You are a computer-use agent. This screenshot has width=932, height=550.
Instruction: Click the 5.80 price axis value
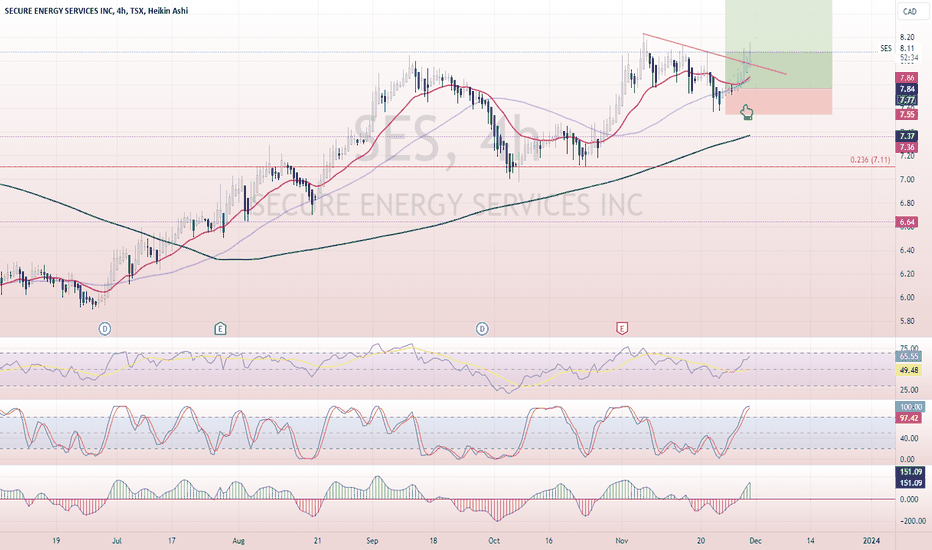[x=907, y=321]
